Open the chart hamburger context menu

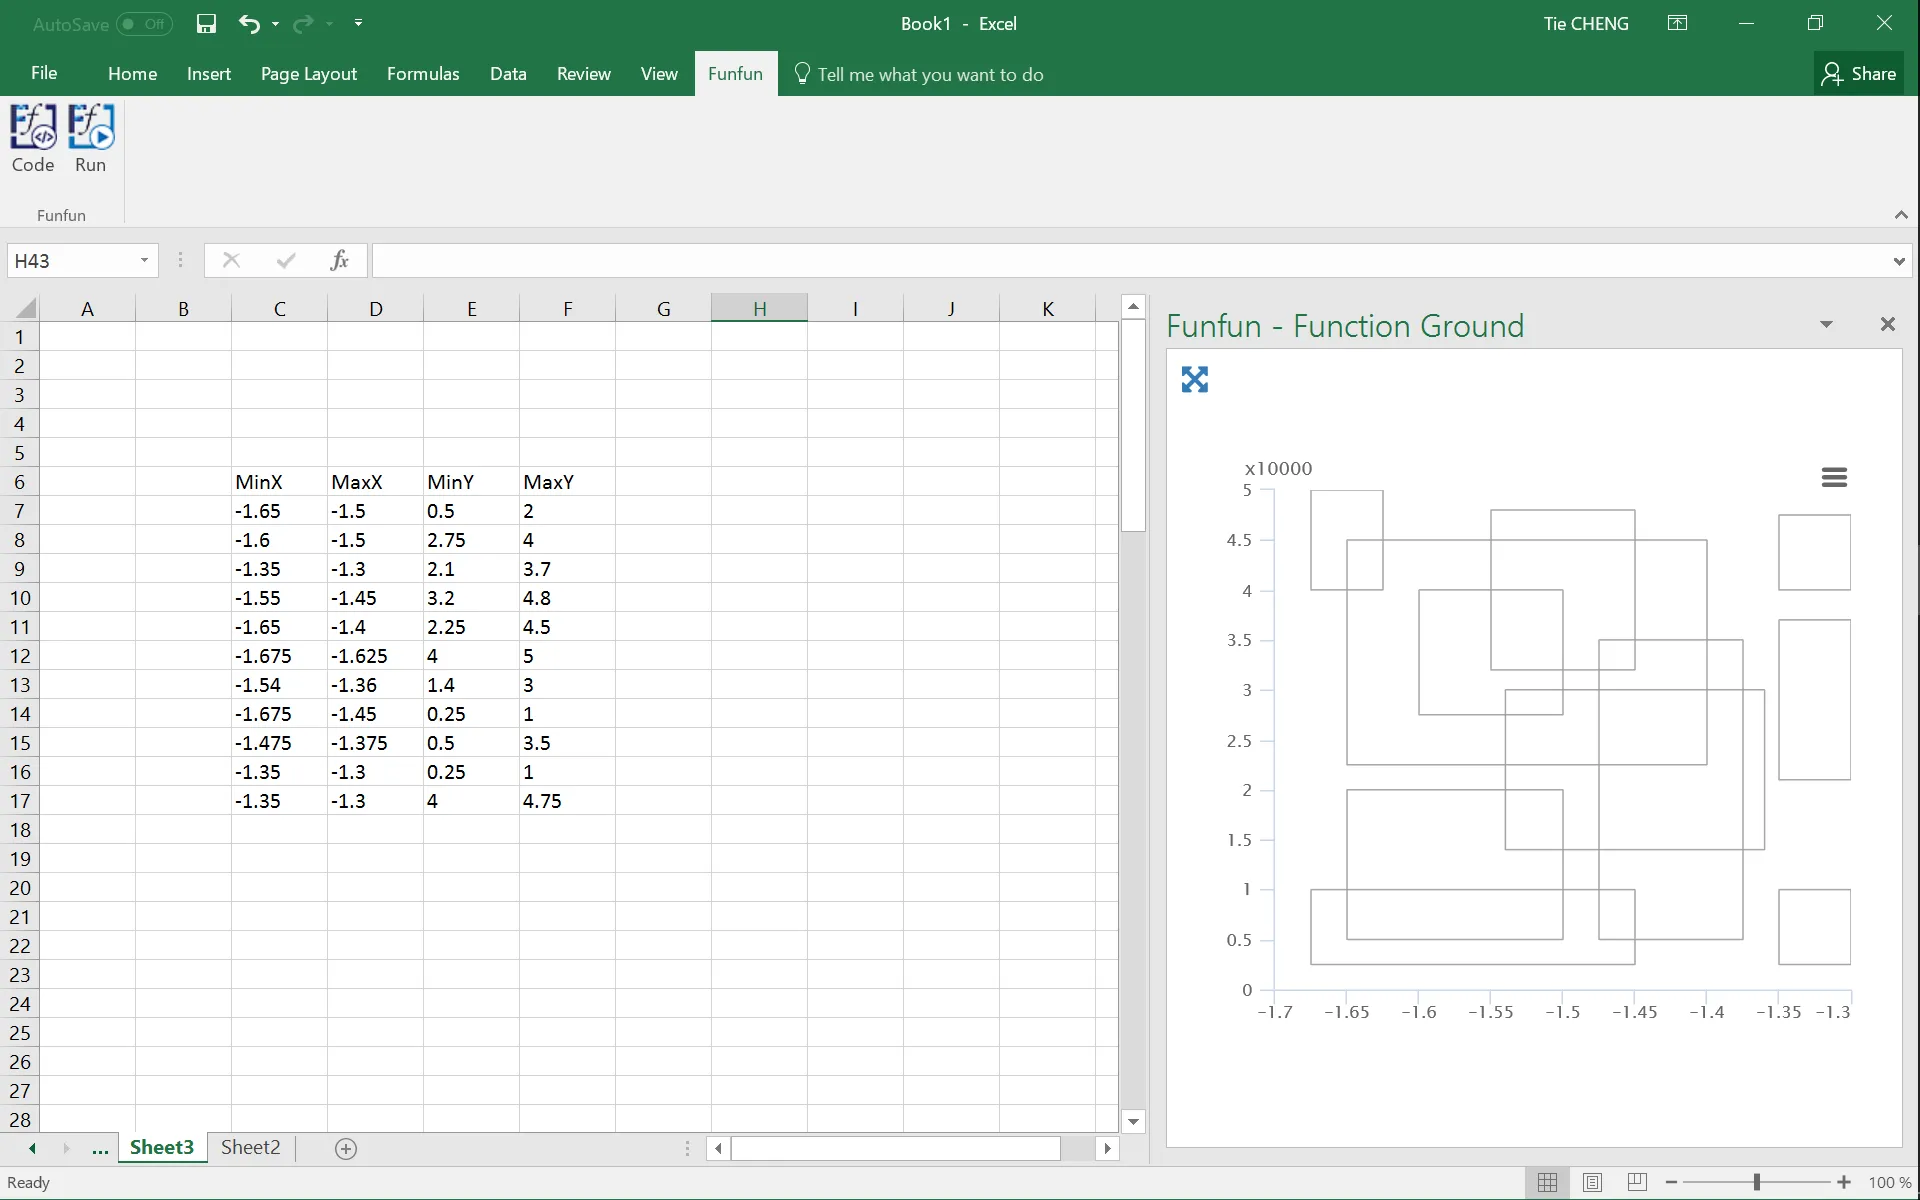click(x=1834, y=478)
